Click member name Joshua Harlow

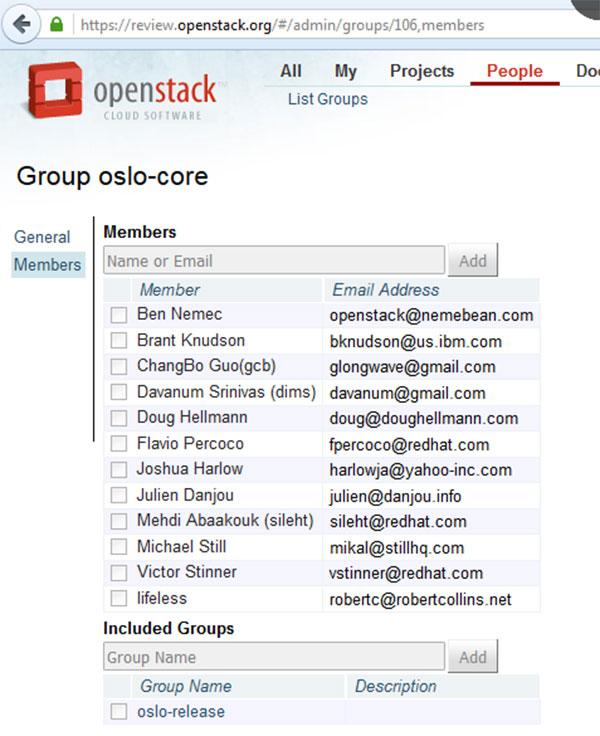190,469
